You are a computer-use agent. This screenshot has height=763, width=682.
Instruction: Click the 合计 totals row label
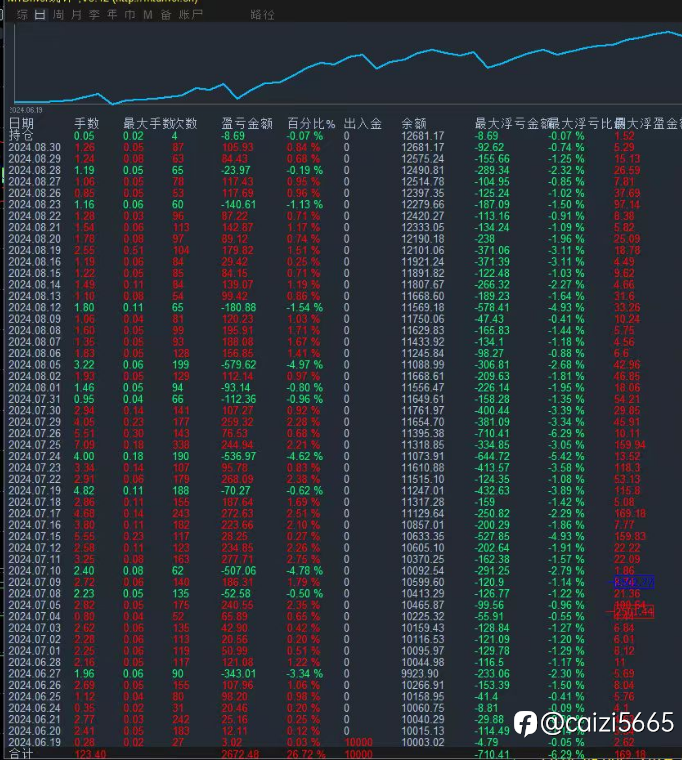(21, 754)
